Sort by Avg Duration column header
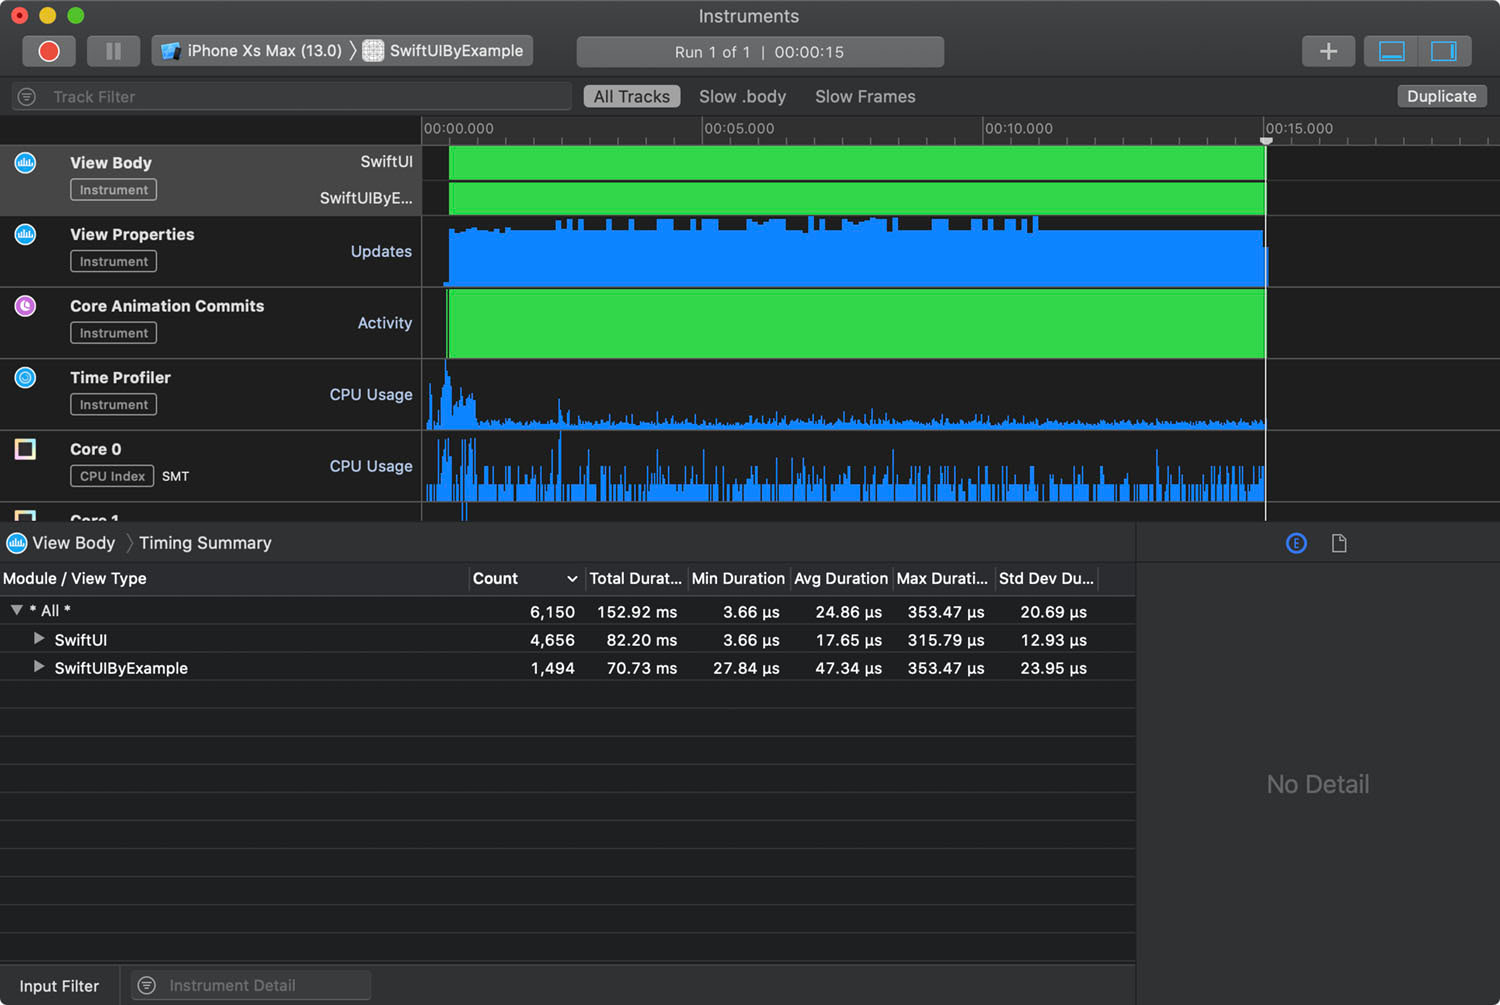Image resolution: width=1500 pixels, height=1005 pixels. tap(841, 579)
